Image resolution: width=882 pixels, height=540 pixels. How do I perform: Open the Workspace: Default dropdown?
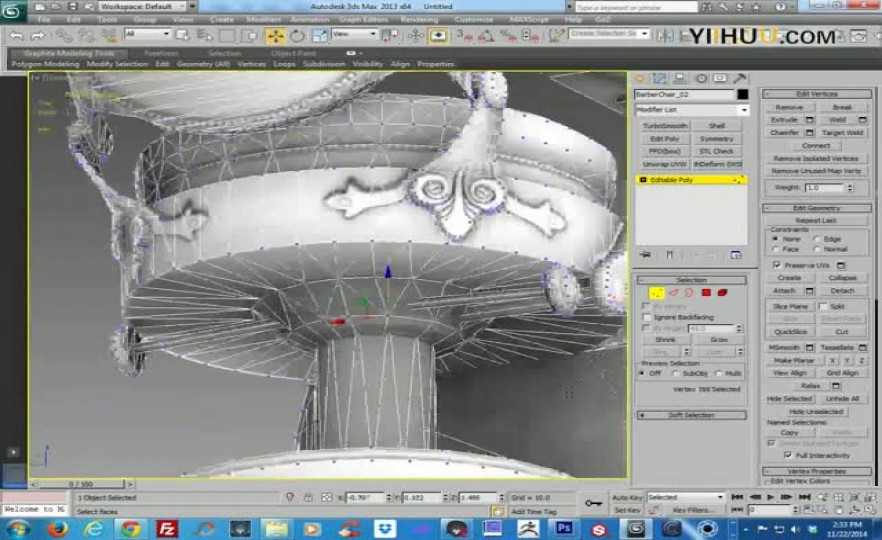pyautogui.click(x=143, y=6)
